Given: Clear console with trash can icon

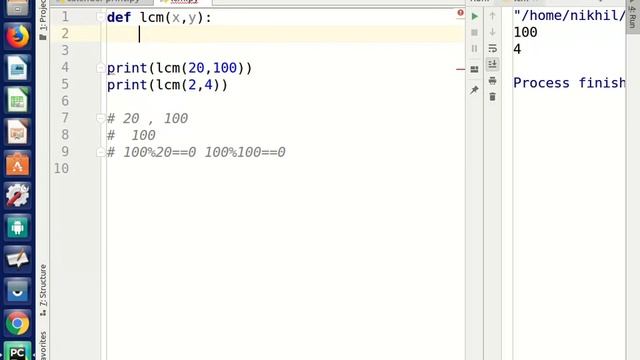Looking at the screenshot, I should pos(493,97).
